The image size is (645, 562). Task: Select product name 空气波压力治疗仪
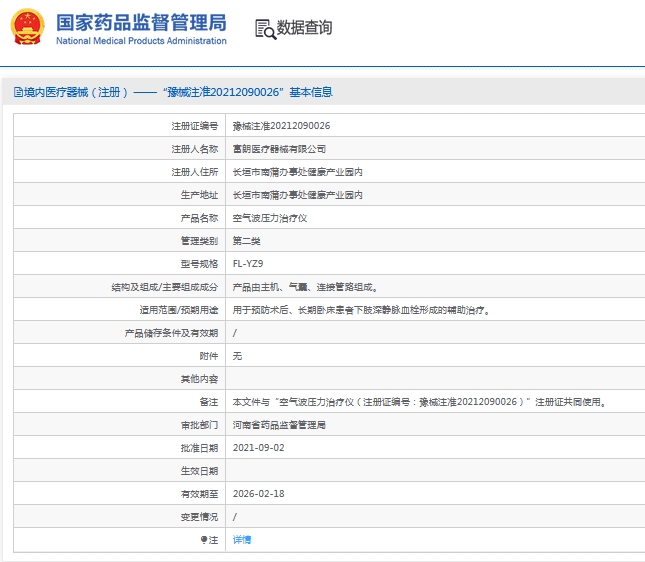tap(270, 218)
